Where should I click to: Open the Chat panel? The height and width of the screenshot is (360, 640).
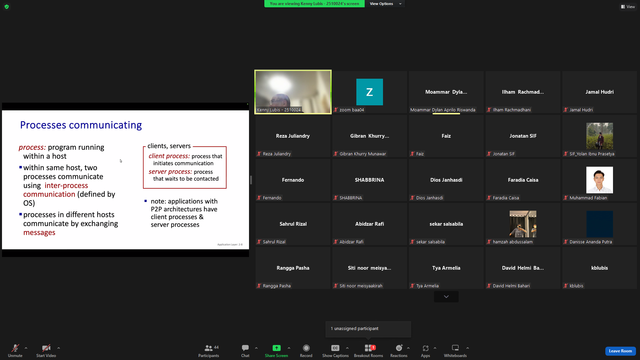pos(245,350)
